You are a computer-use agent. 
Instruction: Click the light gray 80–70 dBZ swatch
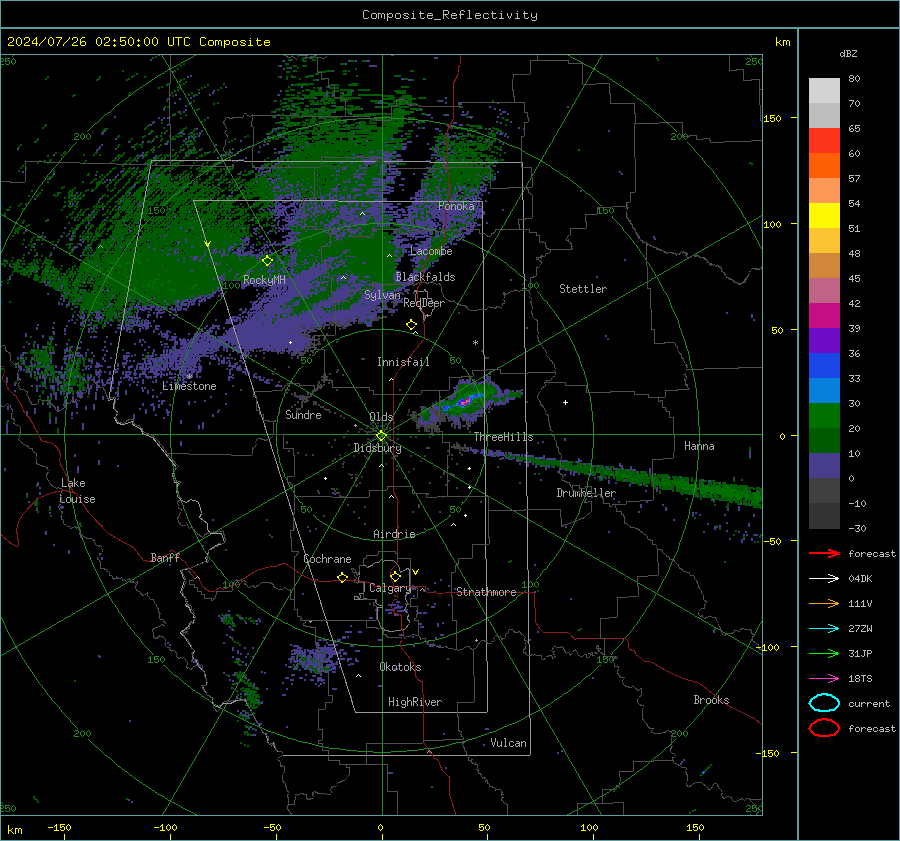point(824,91)
